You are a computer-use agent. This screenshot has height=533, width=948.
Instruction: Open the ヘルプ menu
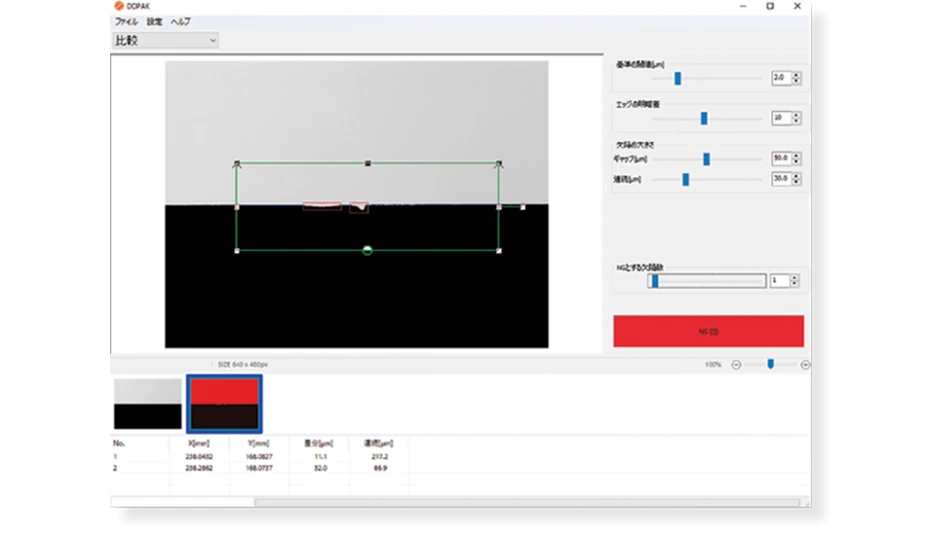(180, 21)
